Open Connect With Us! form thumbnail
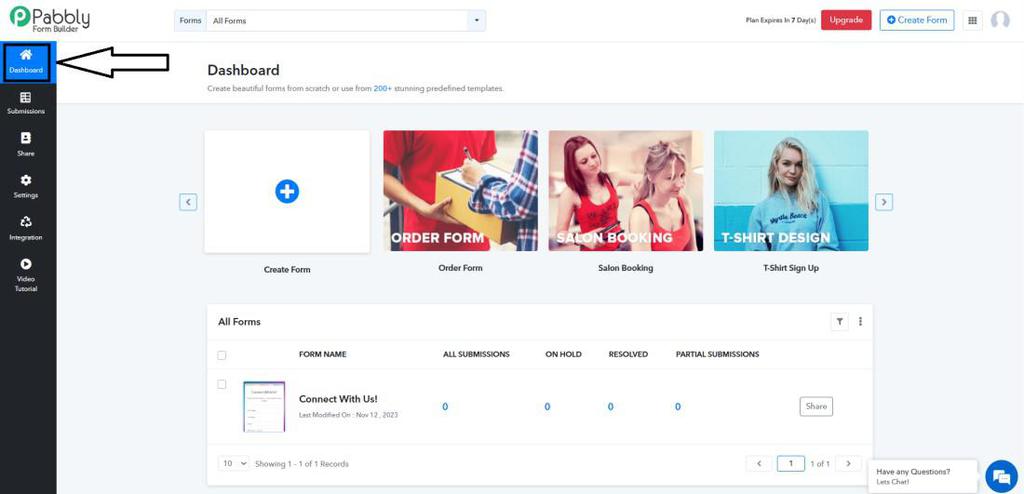This screenshot has width=1024, height=494. (264, 406)
